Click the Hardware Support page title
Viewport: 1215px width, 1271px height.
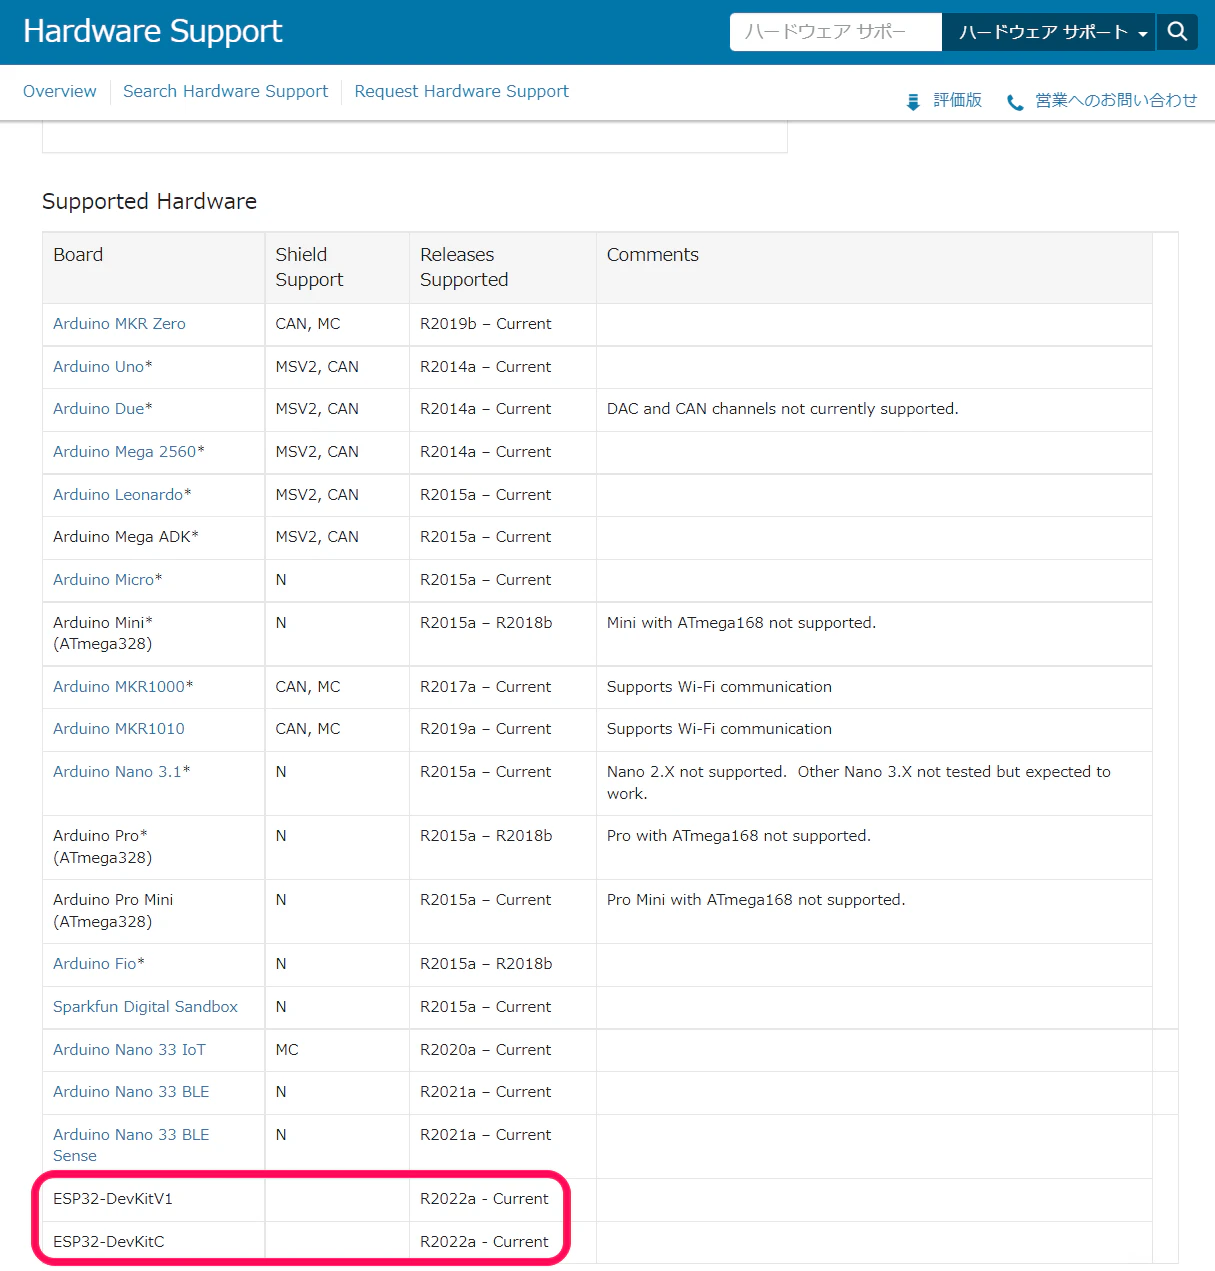click(x=153, y=31)
